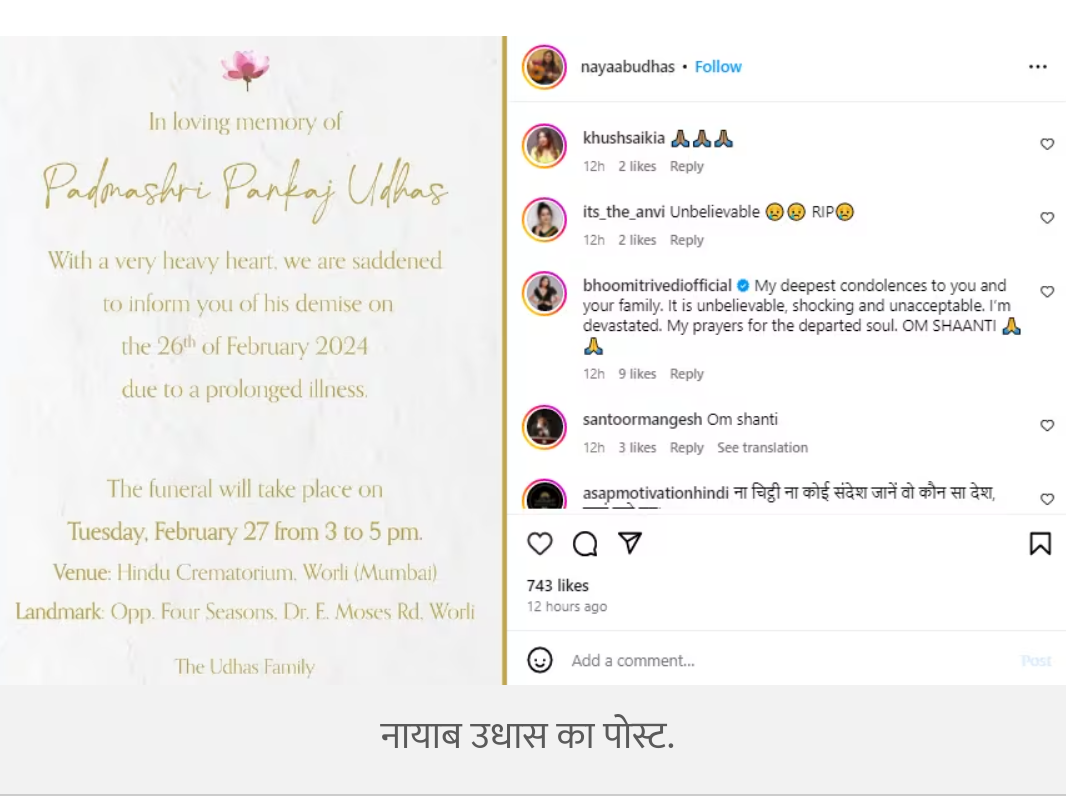
Task: Follow the nayaabudhas account
Action: click(718, 67)
